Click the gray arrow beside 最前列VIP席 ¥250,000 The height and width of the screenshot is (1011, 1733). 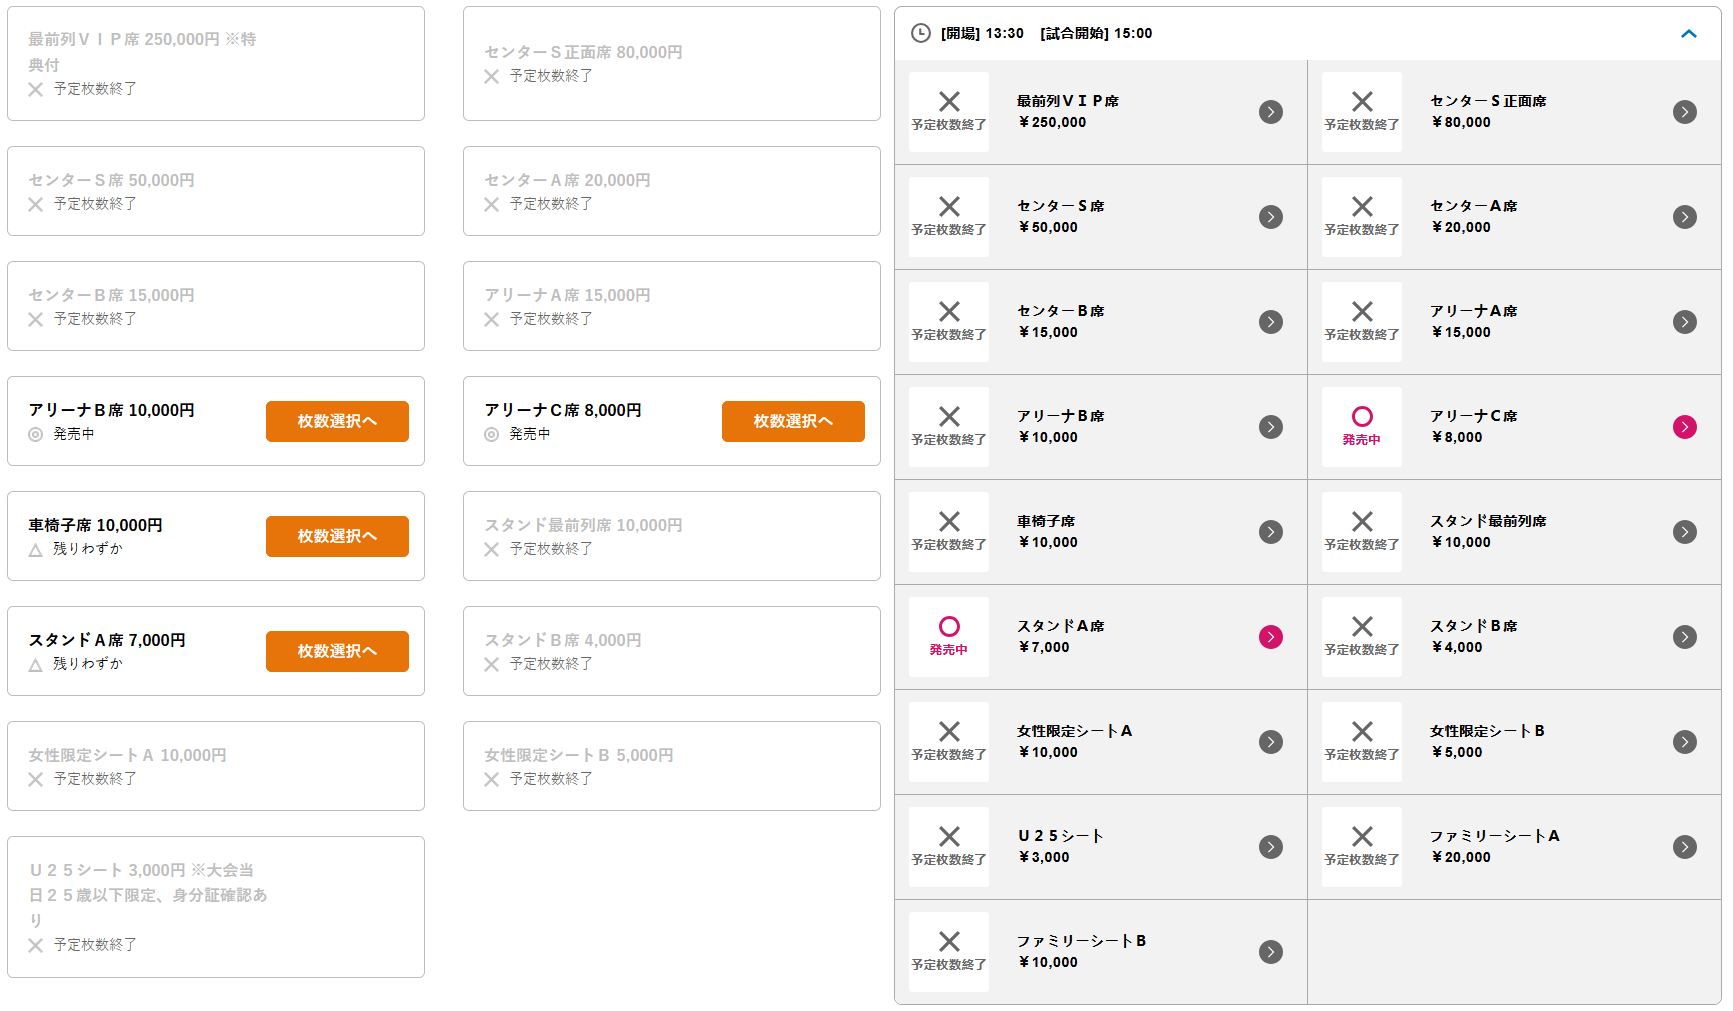1270,112
